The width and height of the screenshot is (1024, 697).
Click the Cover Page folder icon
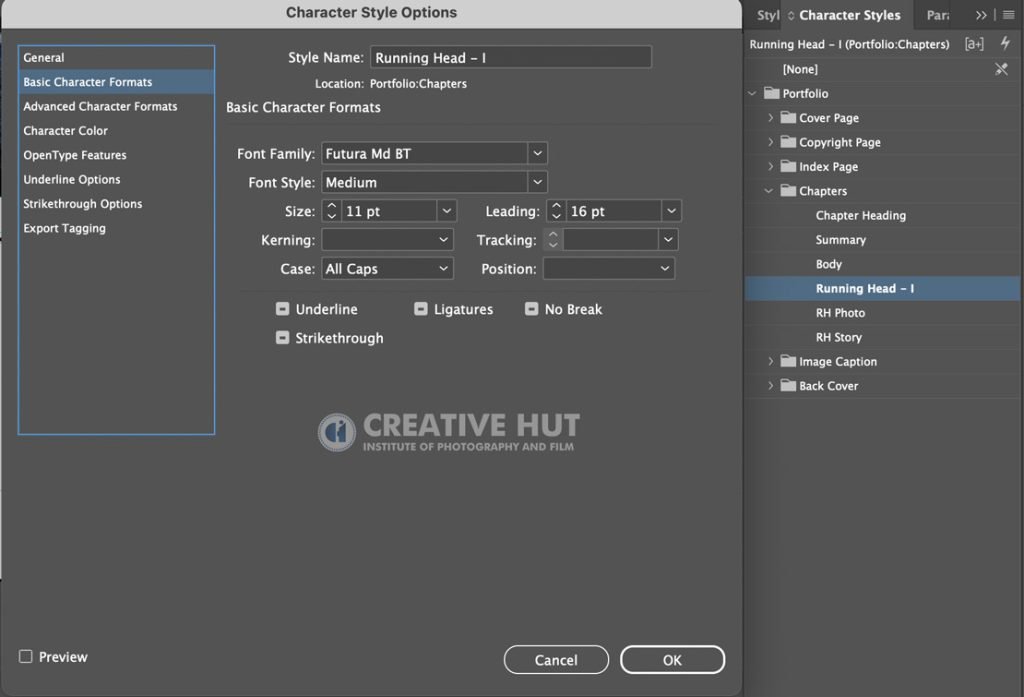788,118
